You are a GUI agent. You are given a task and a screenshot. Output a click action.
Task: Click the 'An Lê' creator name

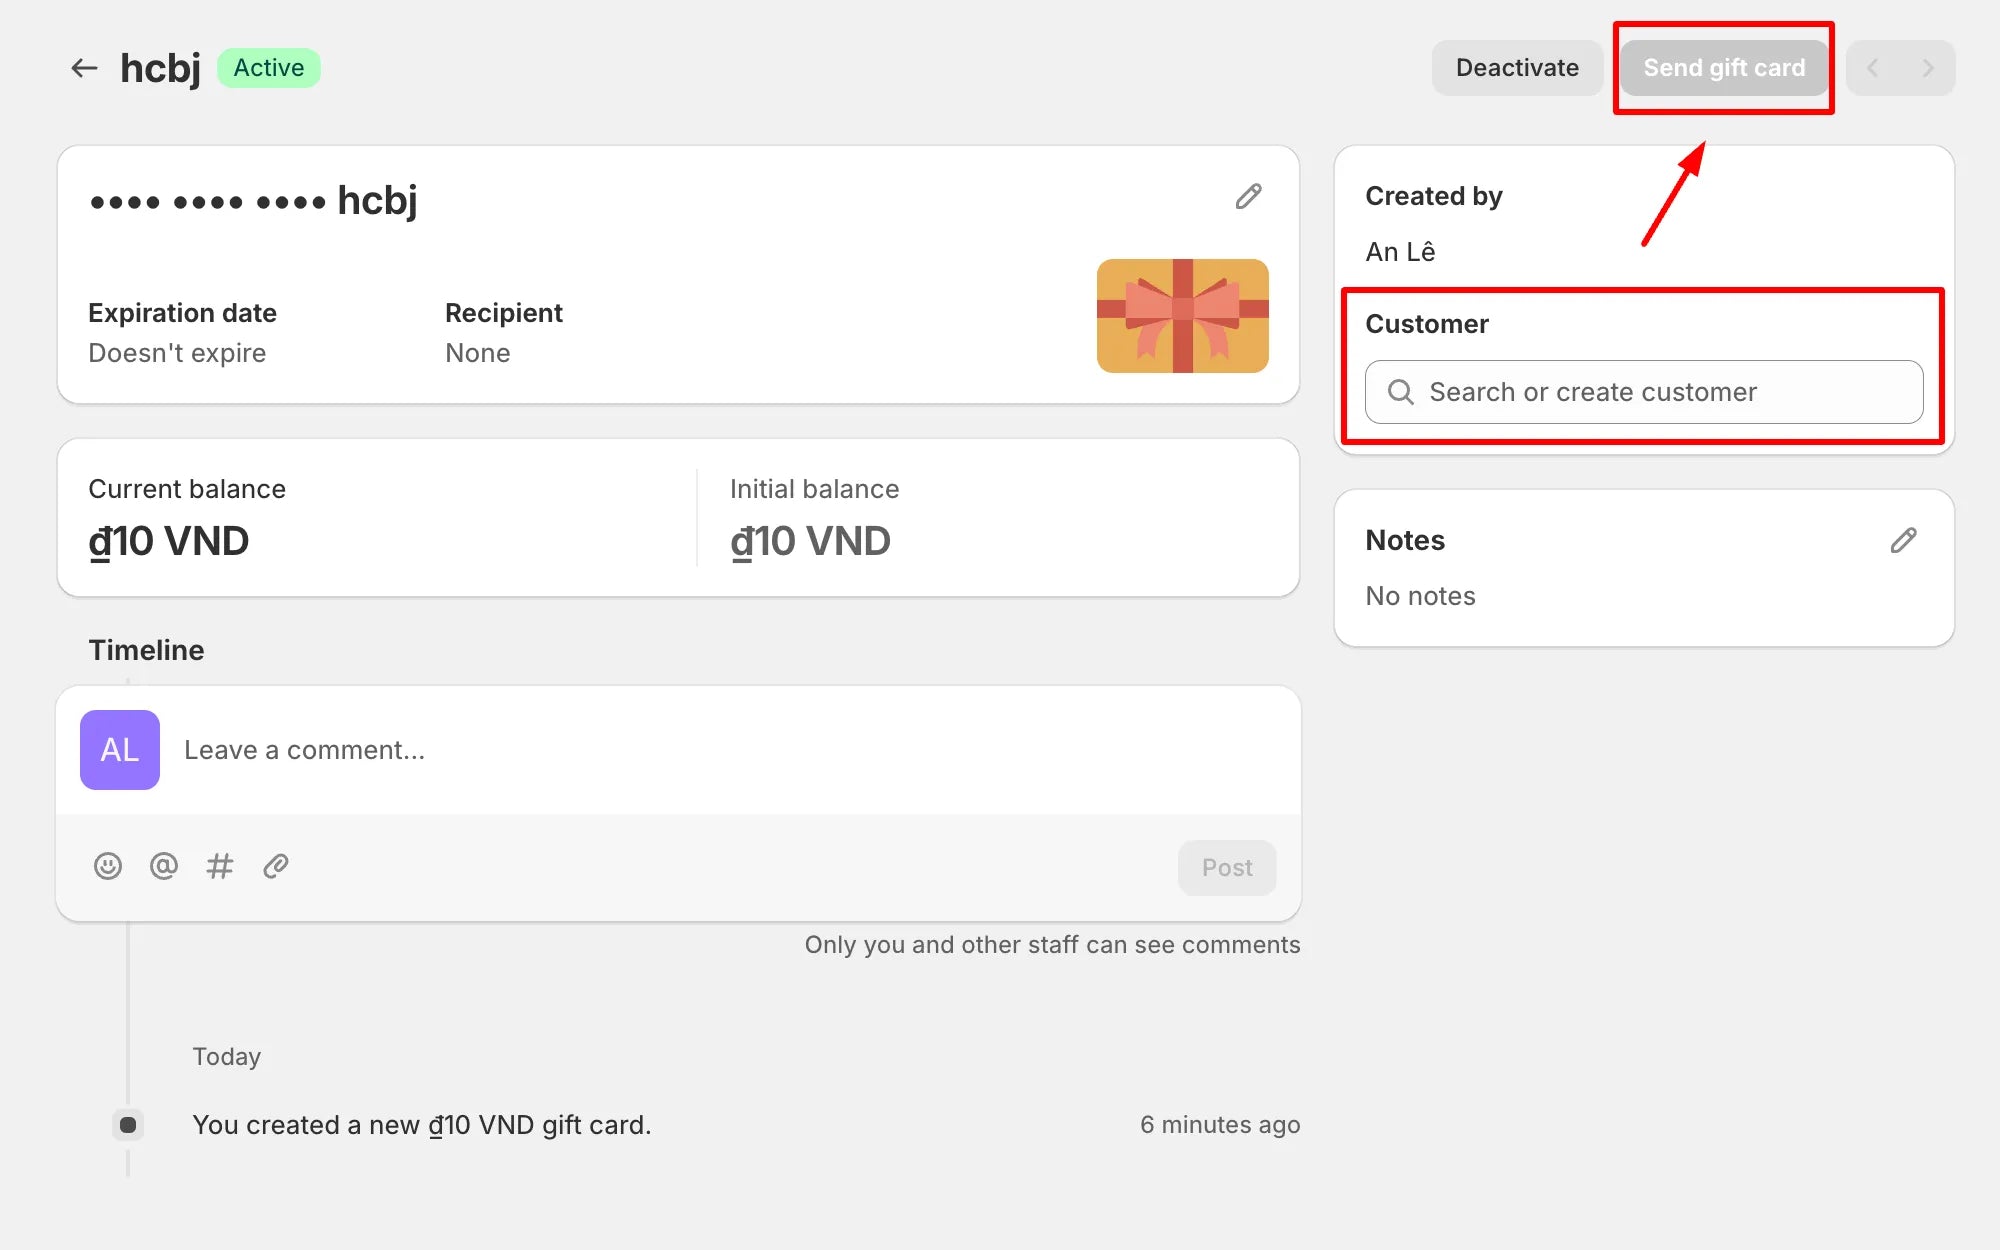click(1400, 252)
